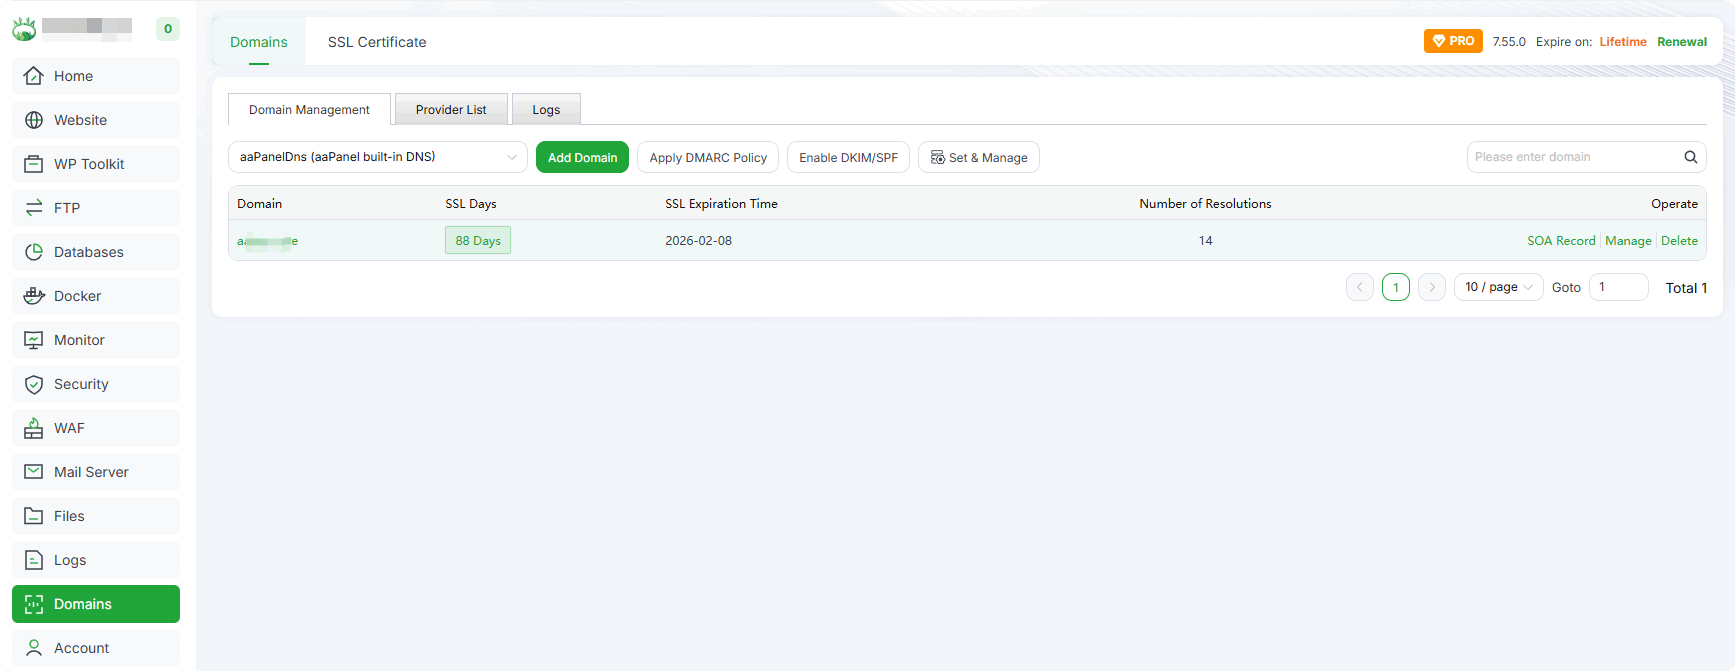Click the domain name link in table row

pos(267,241)
